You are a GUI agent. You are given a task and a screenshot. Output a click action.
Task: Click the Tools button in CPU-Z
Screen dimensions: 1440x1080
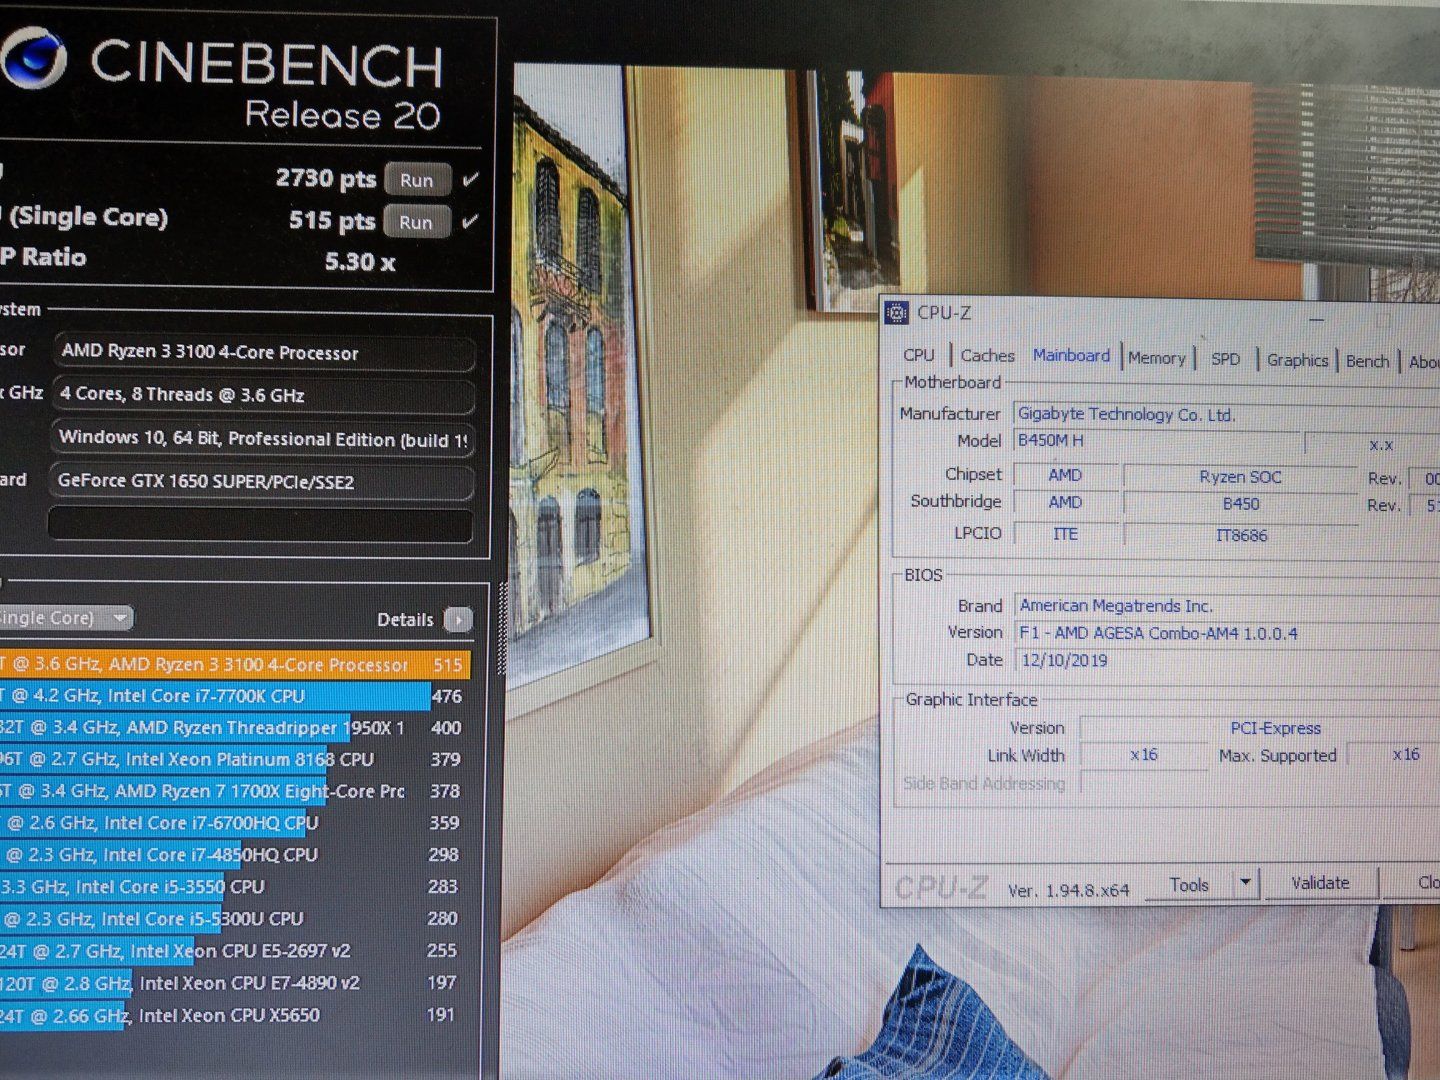click(1189, 884)
